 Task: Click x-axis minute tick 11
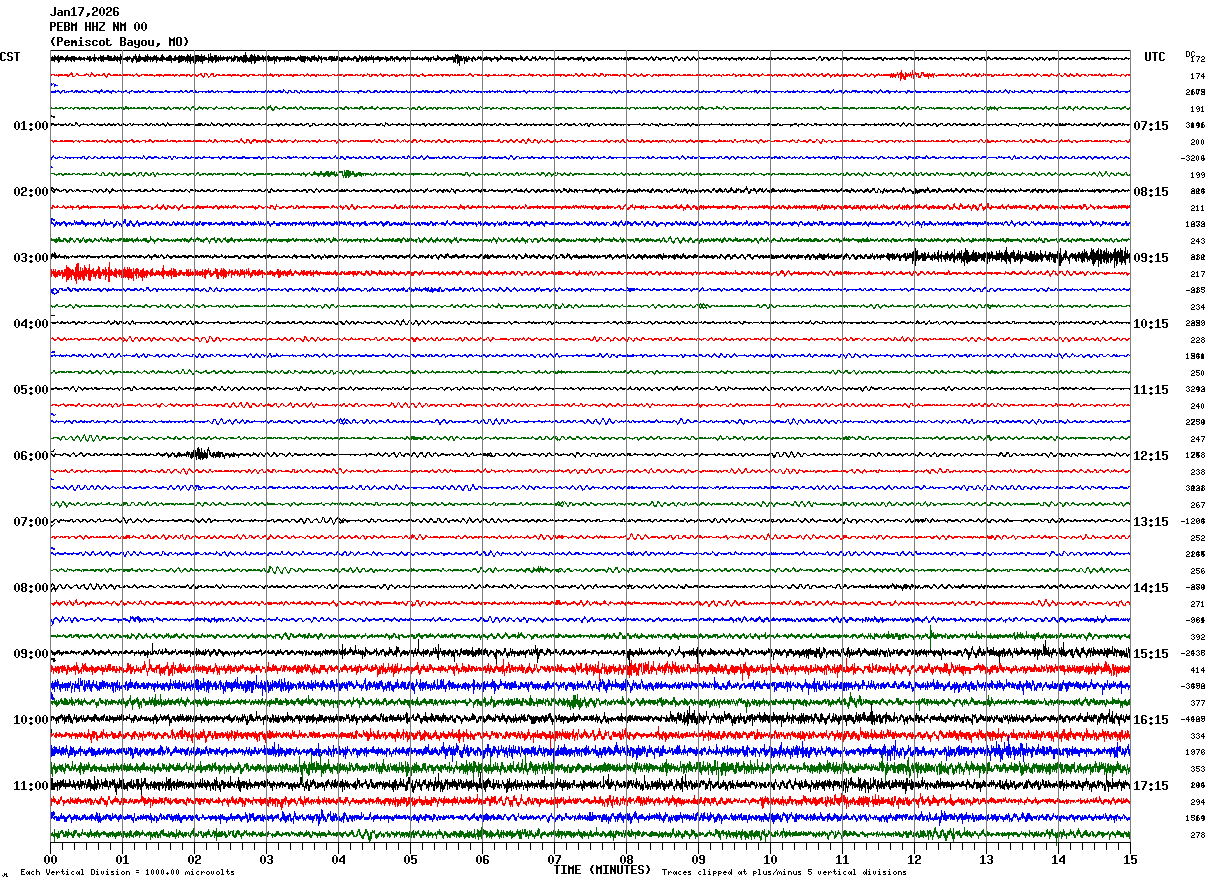pos(842,859)
